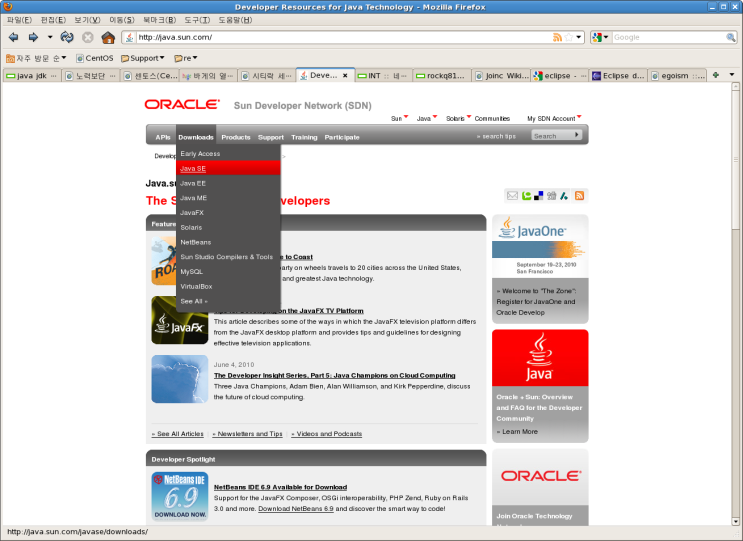Open the Products navigation item
This screenshot has width=743, height=541.
pos(236,137)
